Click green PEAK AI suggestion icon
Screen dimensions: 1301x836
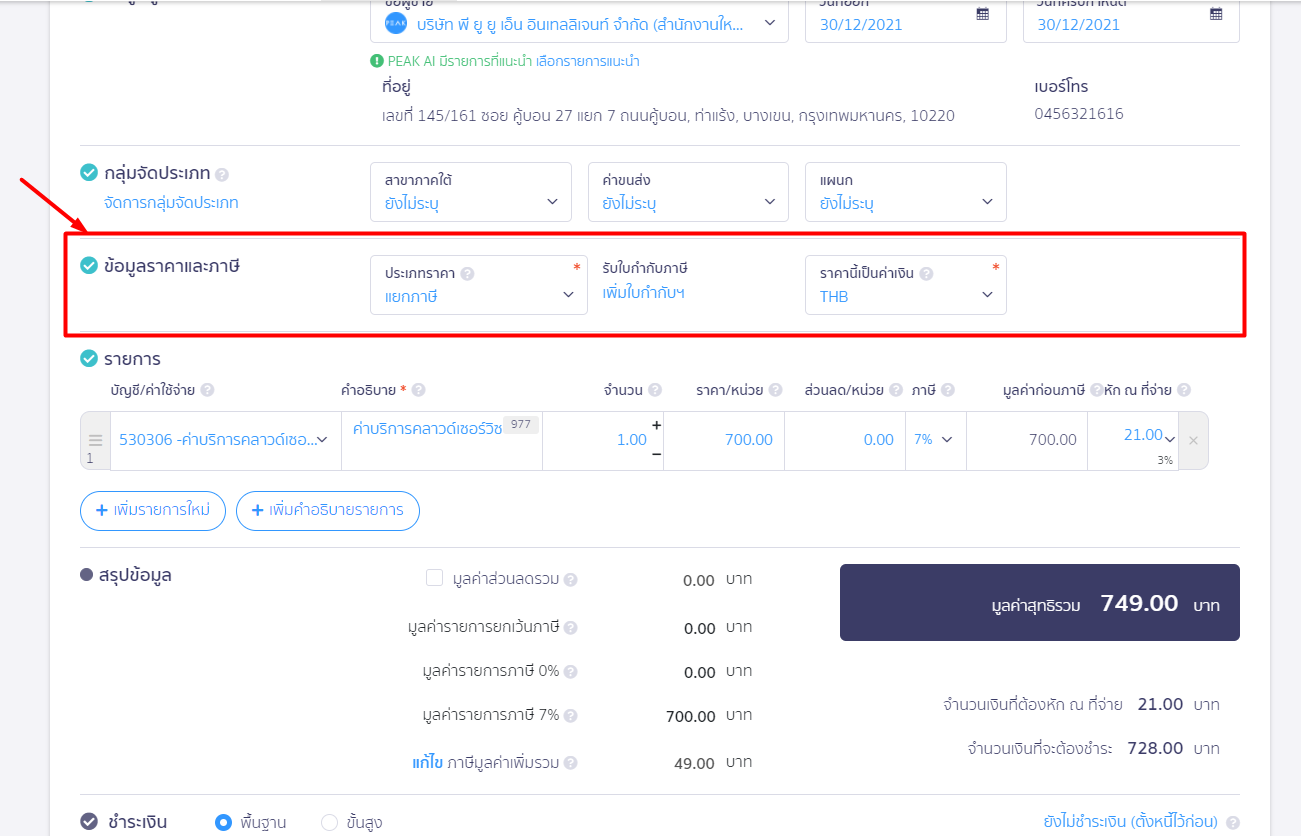tap(377, 61)
